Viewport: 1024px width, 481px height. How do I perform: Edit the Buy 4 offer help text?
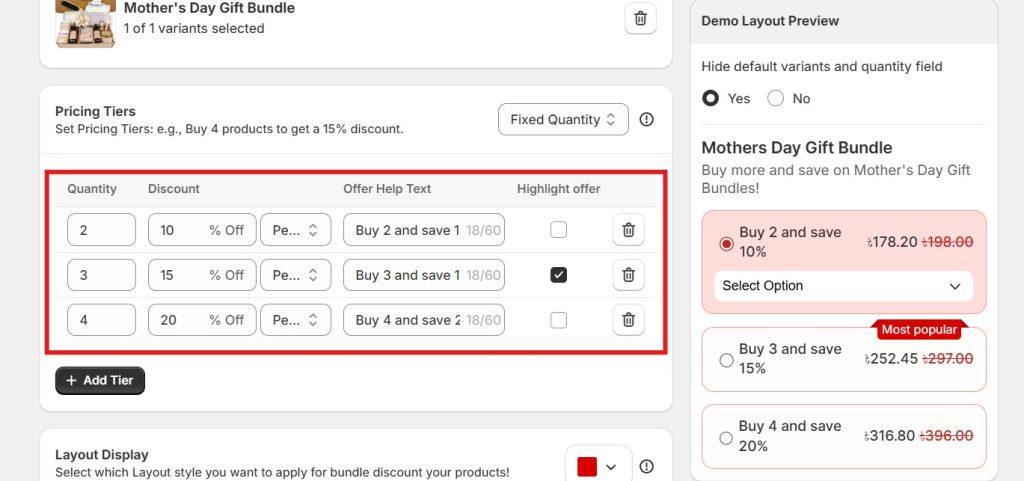pyautogui.click(x=424, y=320)
